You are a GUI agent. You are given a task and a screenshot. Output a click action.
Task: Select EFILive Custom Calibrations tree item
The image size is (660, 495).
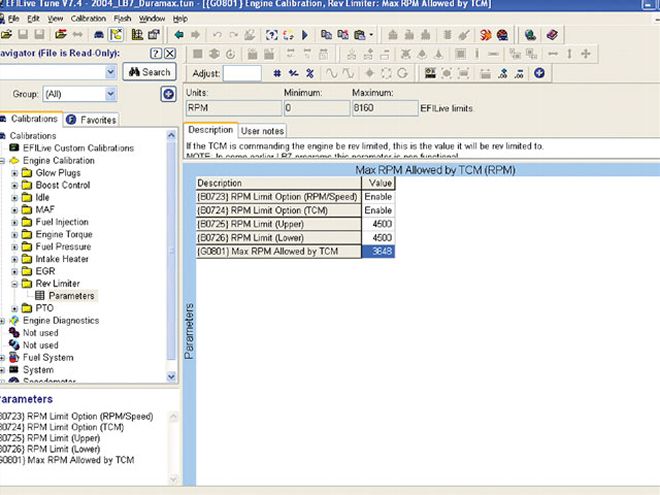pos(78,148)
